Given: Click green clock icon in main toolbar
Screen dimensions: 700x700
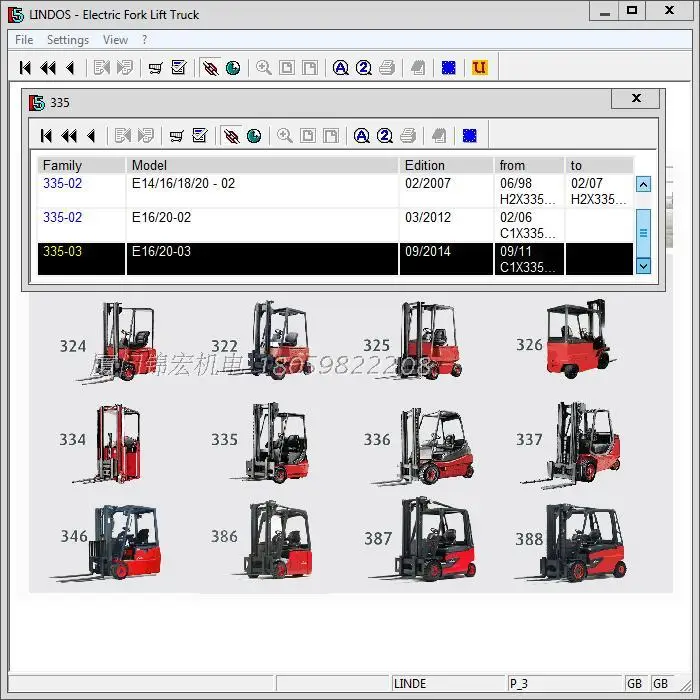Looking at the screenshot, I should click(x=233, y=68).
